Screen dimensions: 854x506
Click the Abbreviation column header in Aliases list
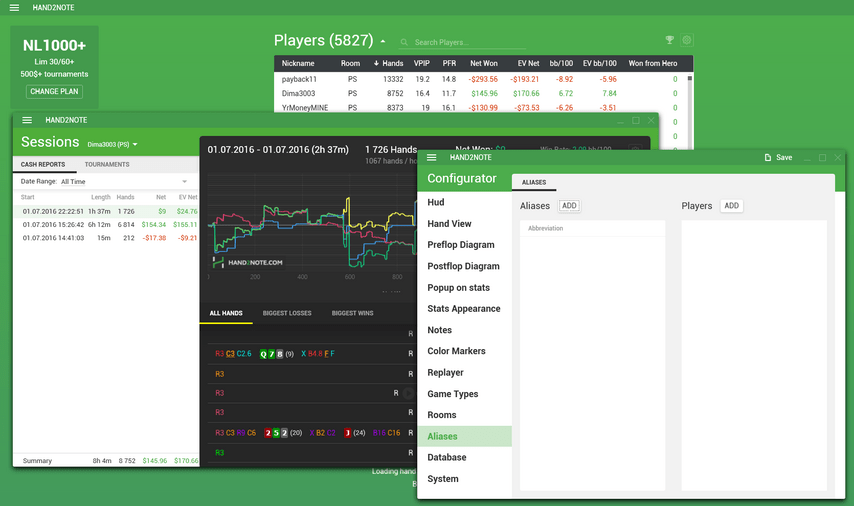(x=545, y=228)
